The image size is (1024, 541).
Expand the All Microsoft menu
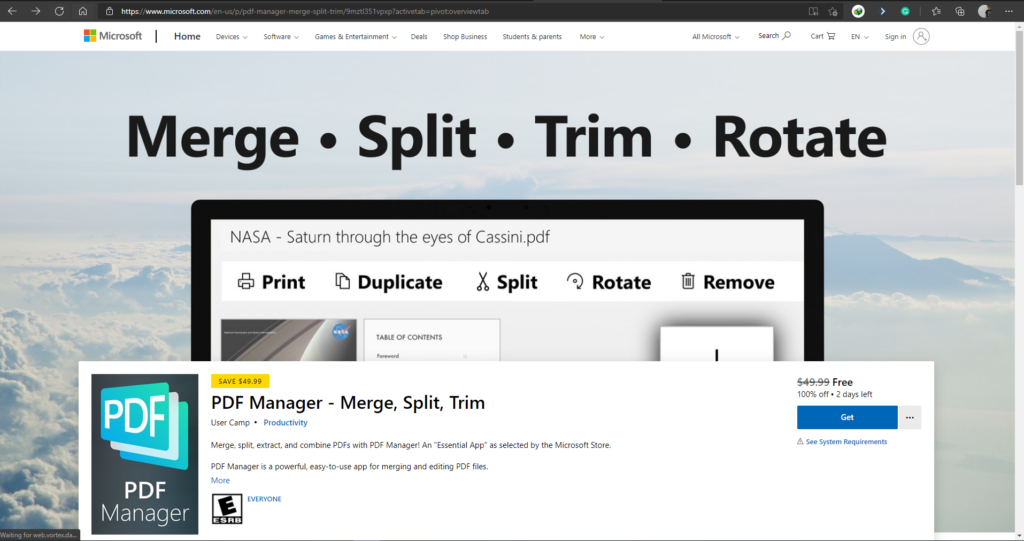pyautogui.click(x=716, y=37)
